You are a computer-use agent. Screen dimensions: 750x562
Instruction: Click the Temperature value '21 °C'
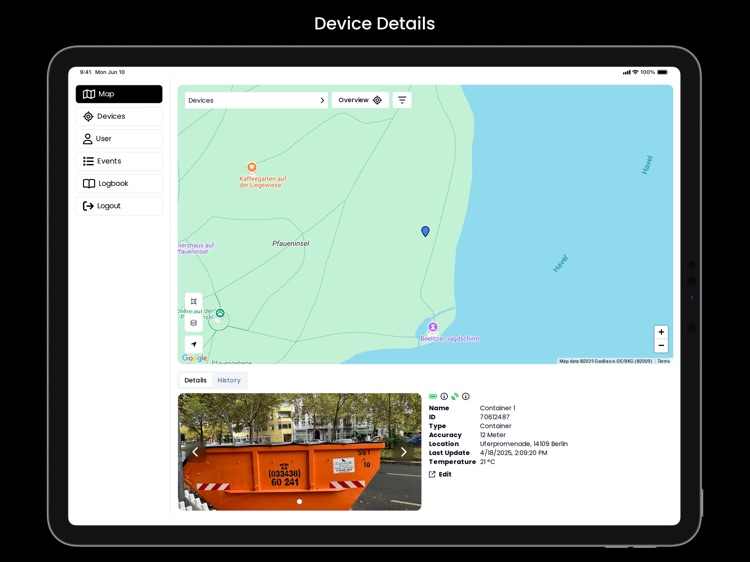tap(487, 462)
